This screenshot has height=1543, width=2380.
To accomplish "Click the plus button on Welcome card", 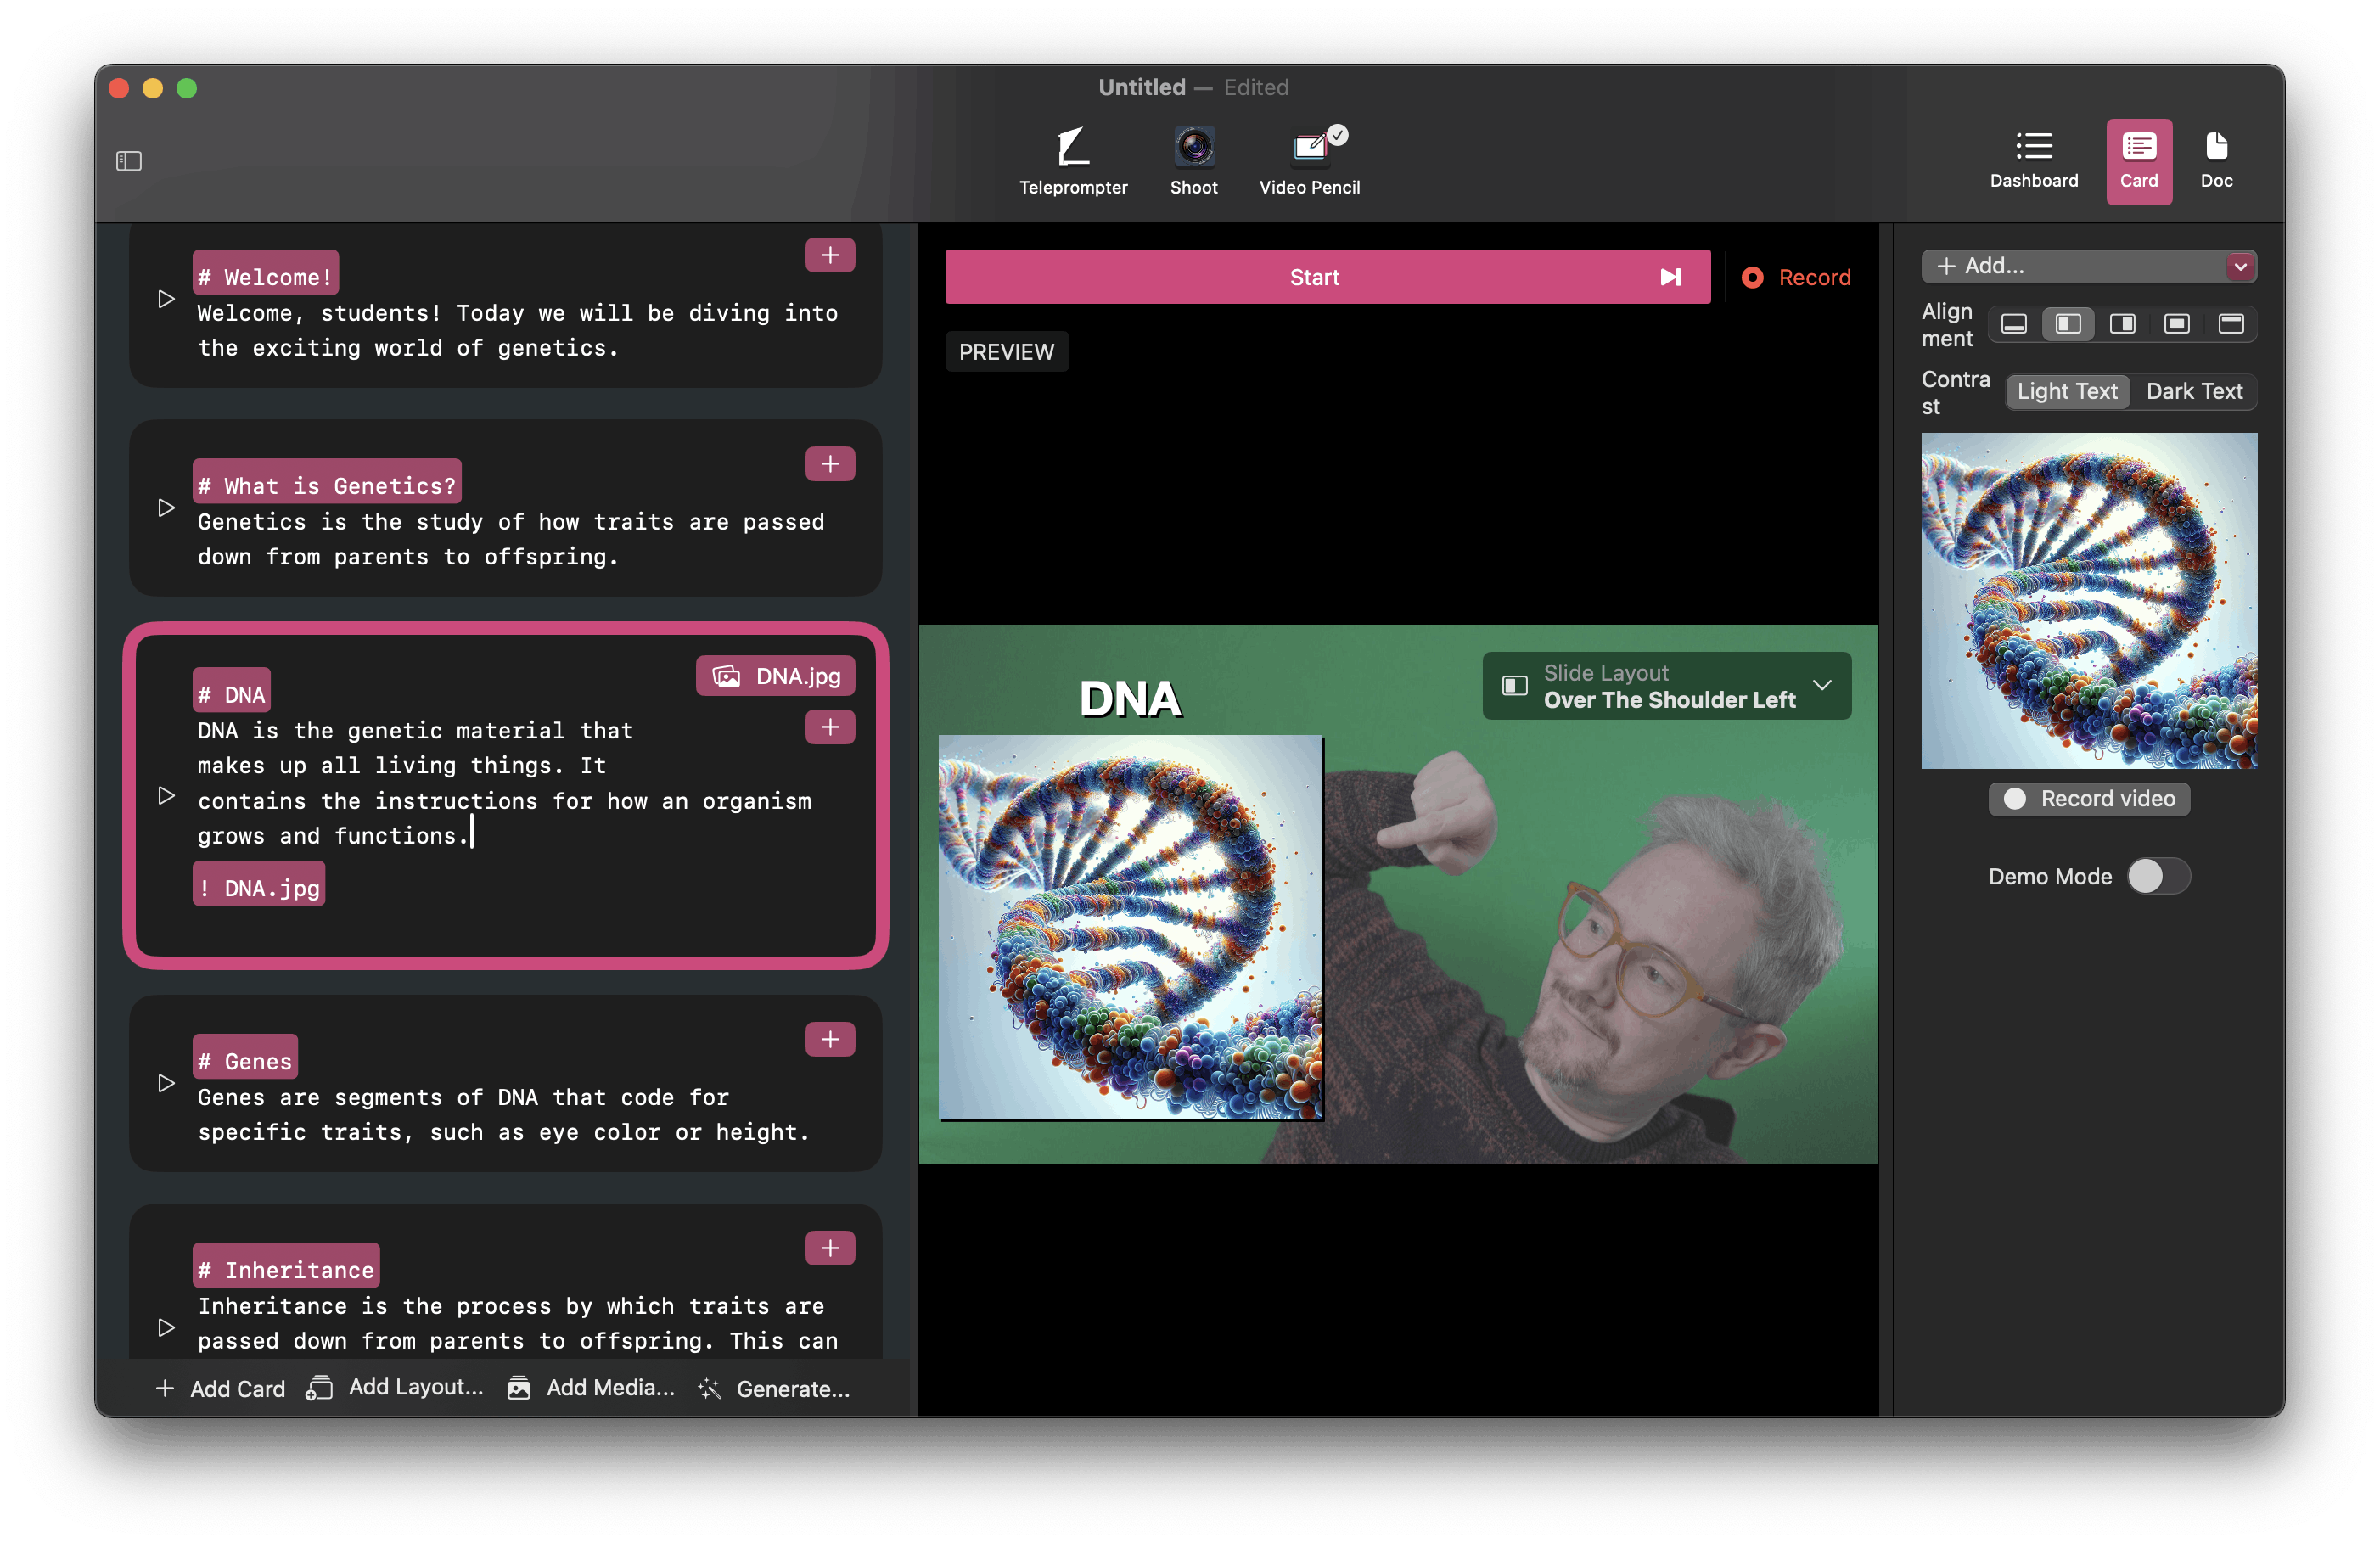I will tap(829, 256).
